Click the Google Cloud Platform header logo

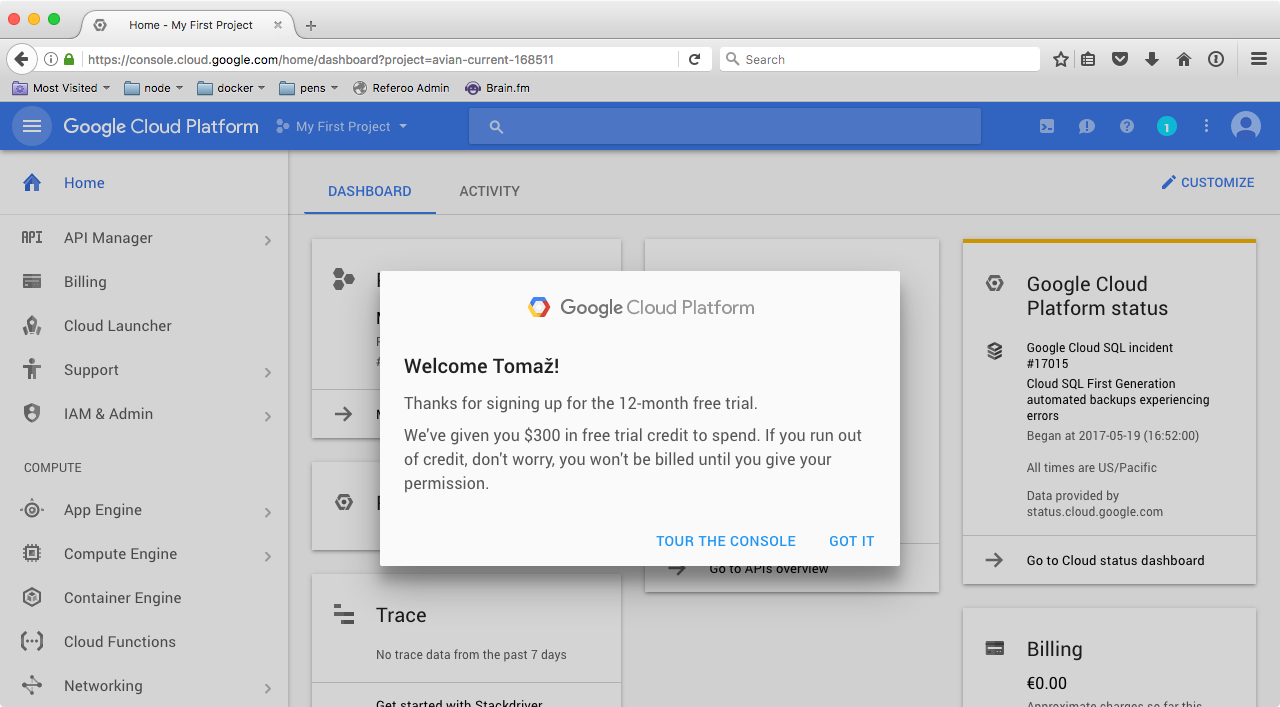161,126
